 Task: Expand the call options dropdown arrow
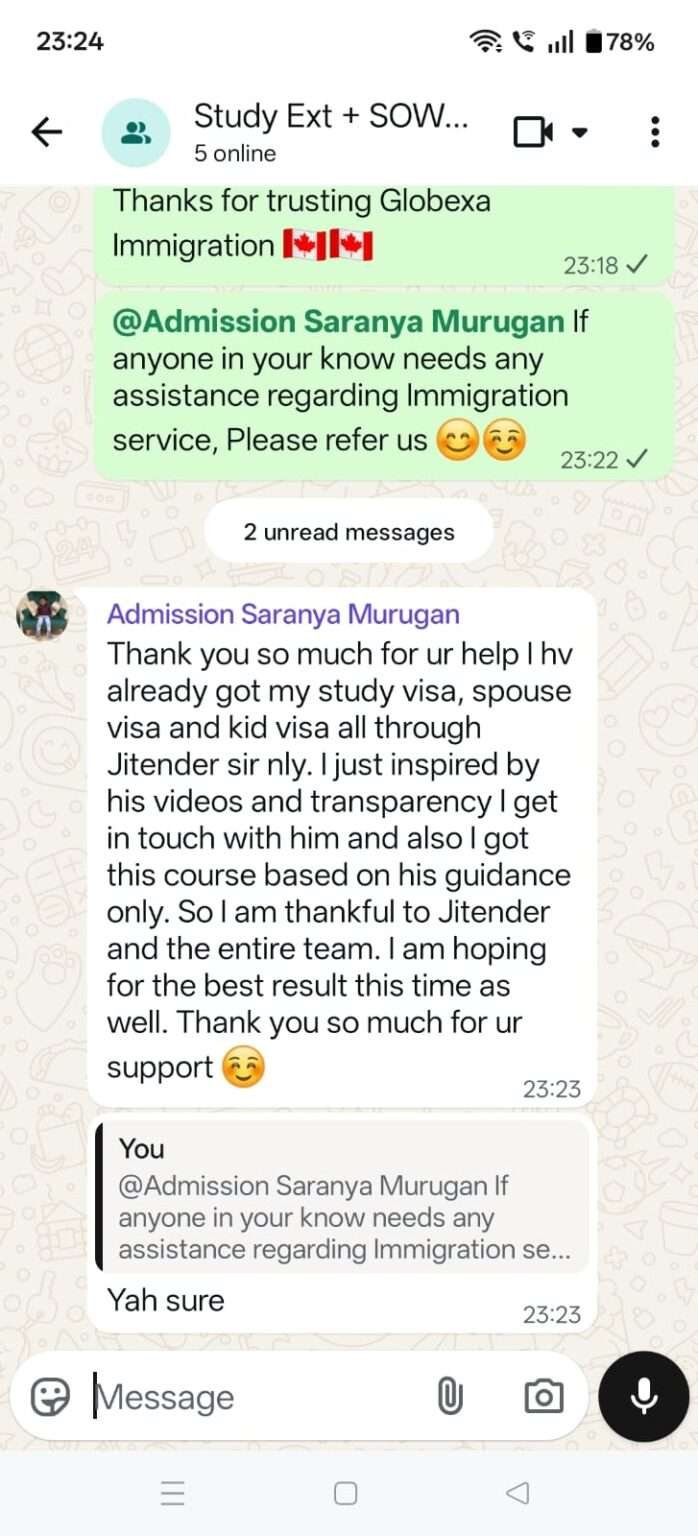[580, 133]
